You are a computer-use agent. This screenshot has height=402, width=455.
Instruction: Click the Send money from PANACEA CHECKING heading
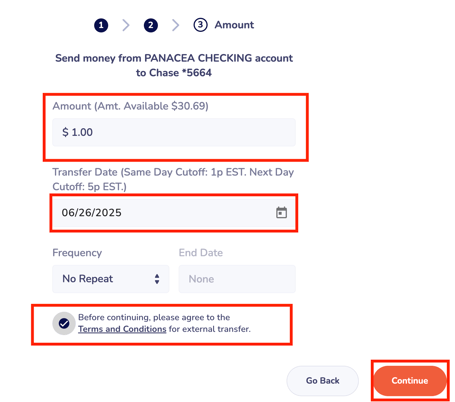point(174,65)
